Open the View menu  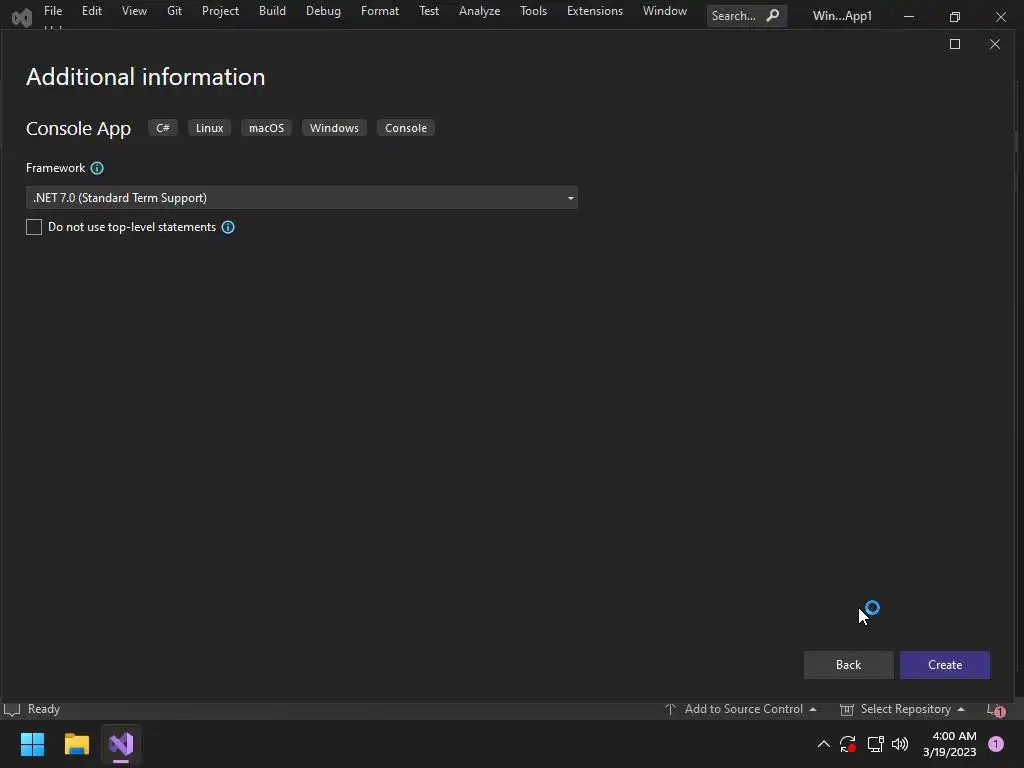[134, 11]
